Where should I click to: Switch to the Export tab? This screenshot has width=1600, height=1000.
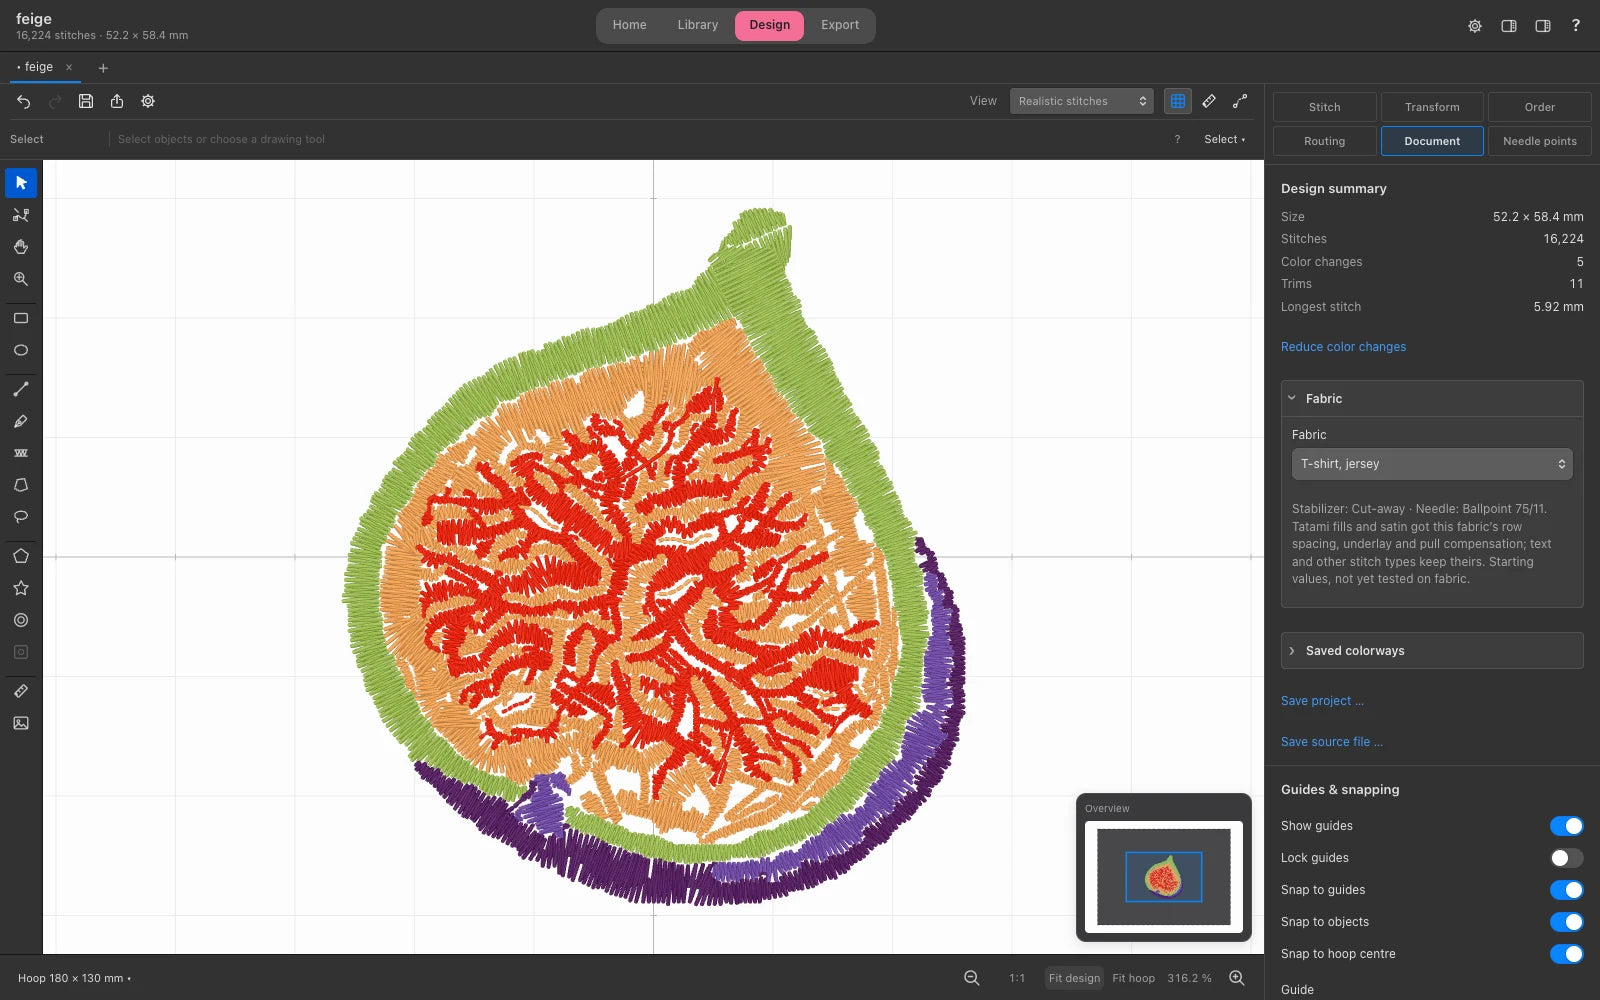840,25
